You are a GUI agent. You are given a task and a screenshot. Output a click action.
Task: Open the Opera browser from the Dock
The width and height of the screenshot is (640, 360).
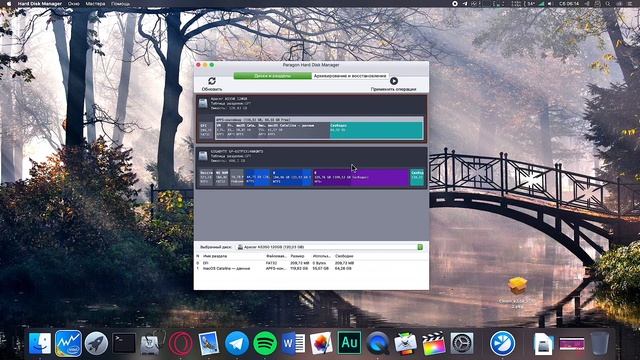coord(180,343)
